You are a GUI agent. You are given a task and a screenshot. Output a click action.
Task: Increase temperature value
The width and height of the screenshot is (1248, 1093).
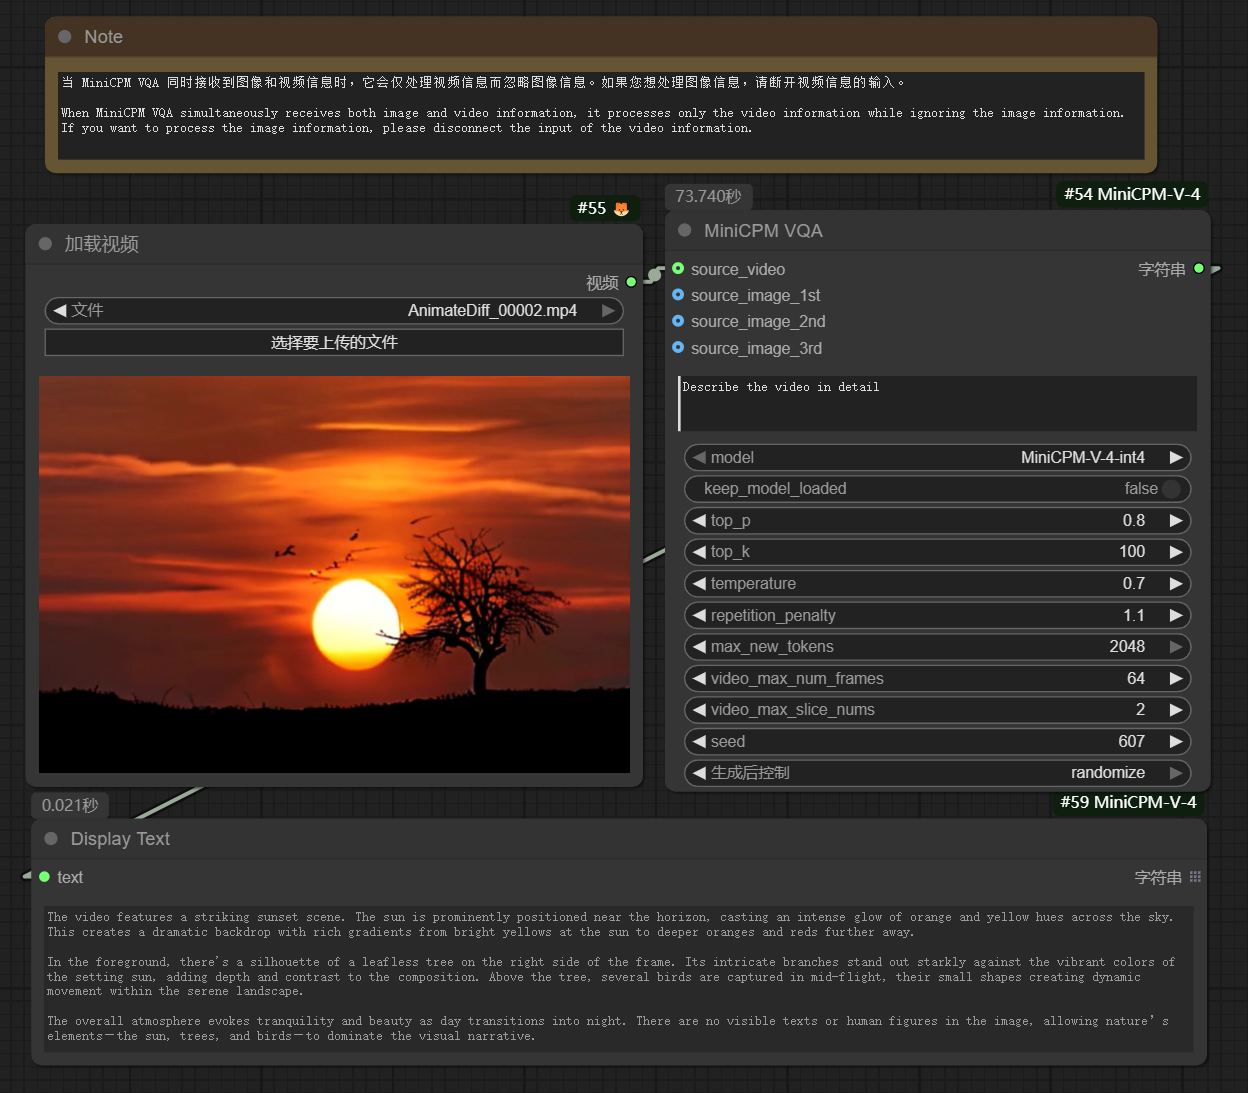[1176, 584]
